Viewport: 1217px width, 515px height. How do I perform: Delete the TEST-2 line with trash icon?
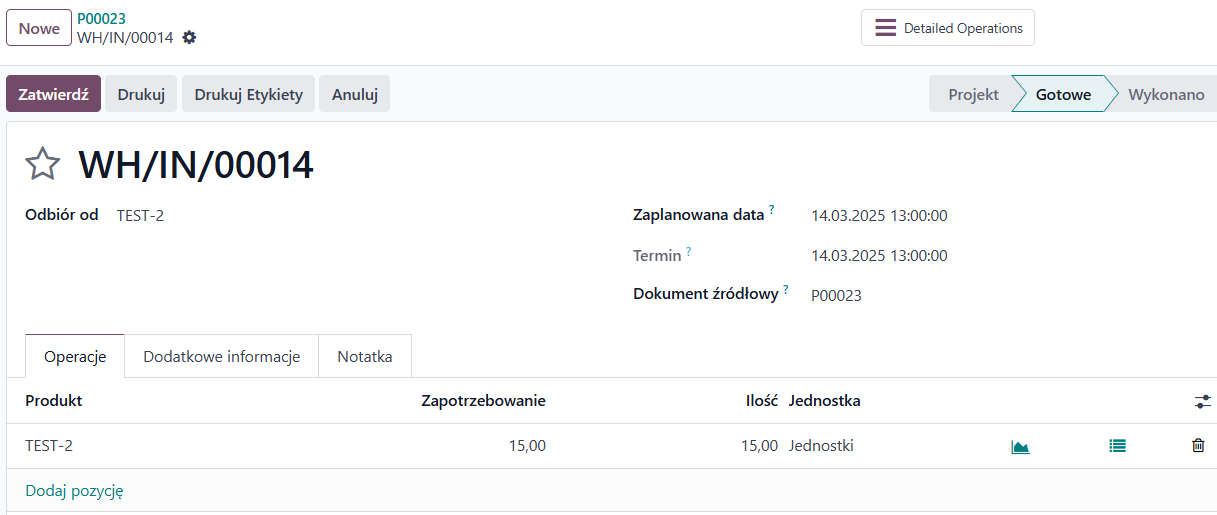1198,446
